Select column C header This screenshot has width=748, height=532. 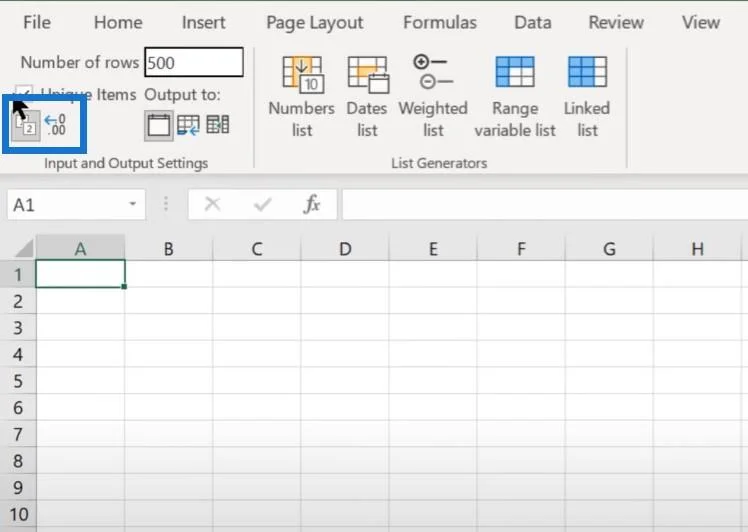257,249
